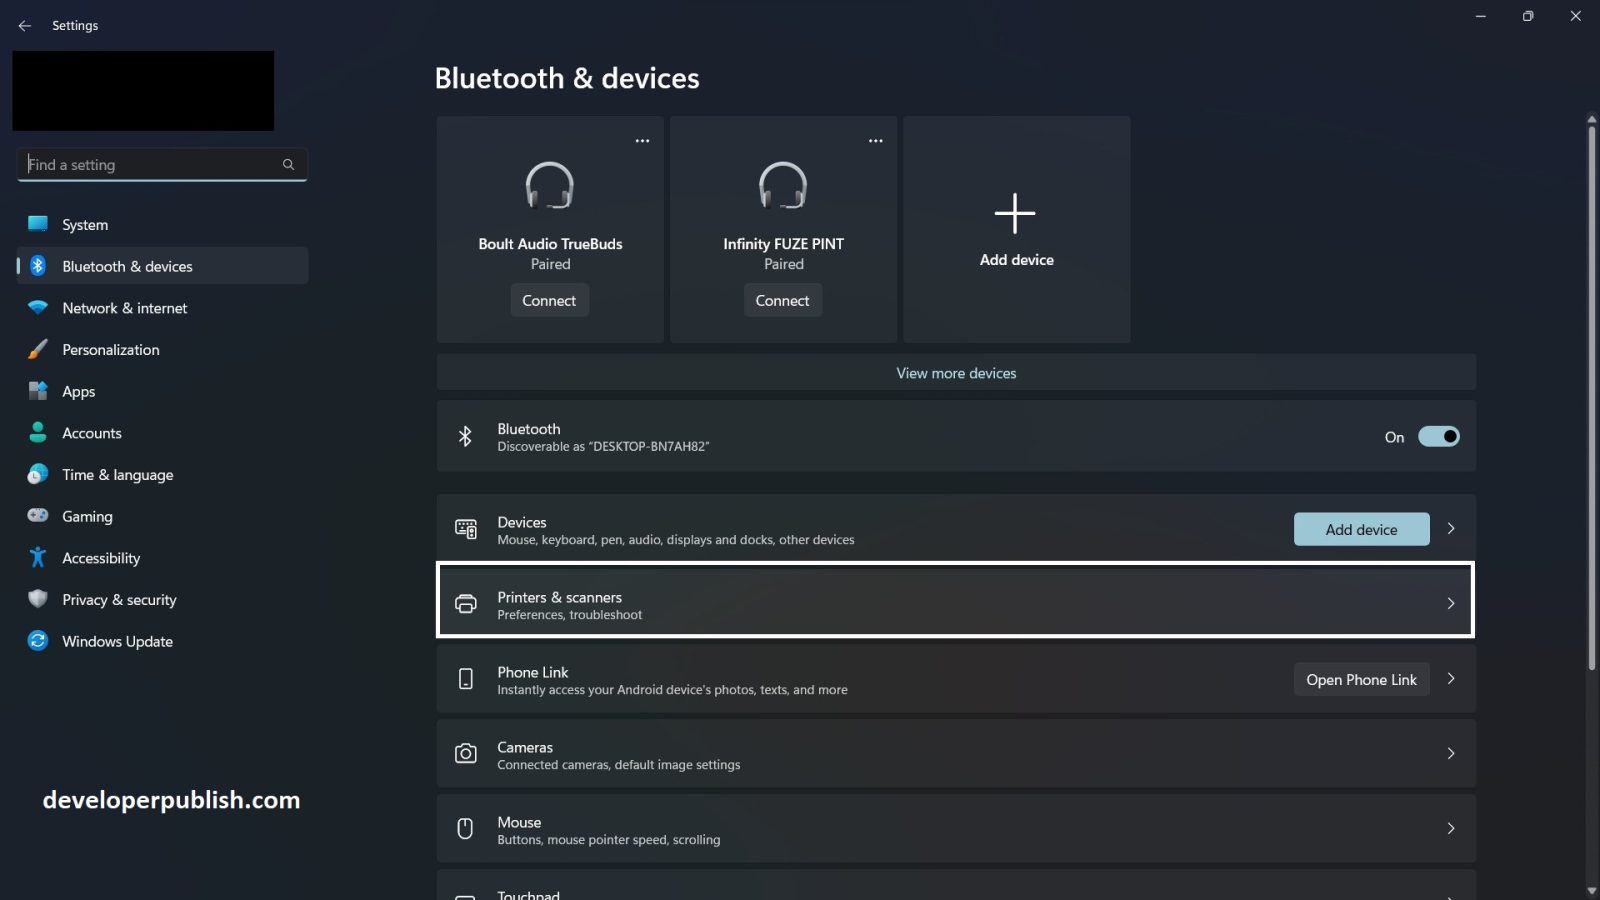Screen dimensions: 1600x900
Task: Click the back arrow in Settings
Action: (25, 26)
